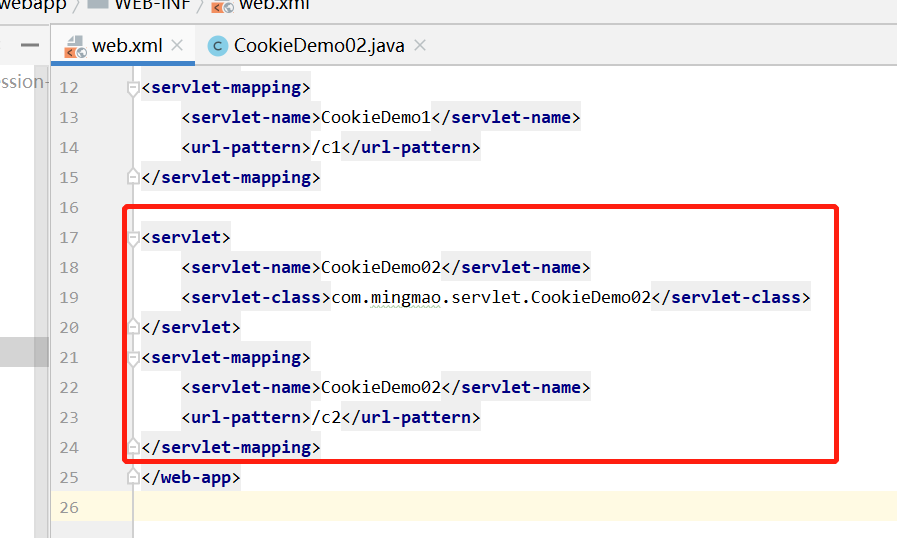897x538 pixels.
Task: Click the web.xml file icon in tab
Action: [x=75, y=46]
